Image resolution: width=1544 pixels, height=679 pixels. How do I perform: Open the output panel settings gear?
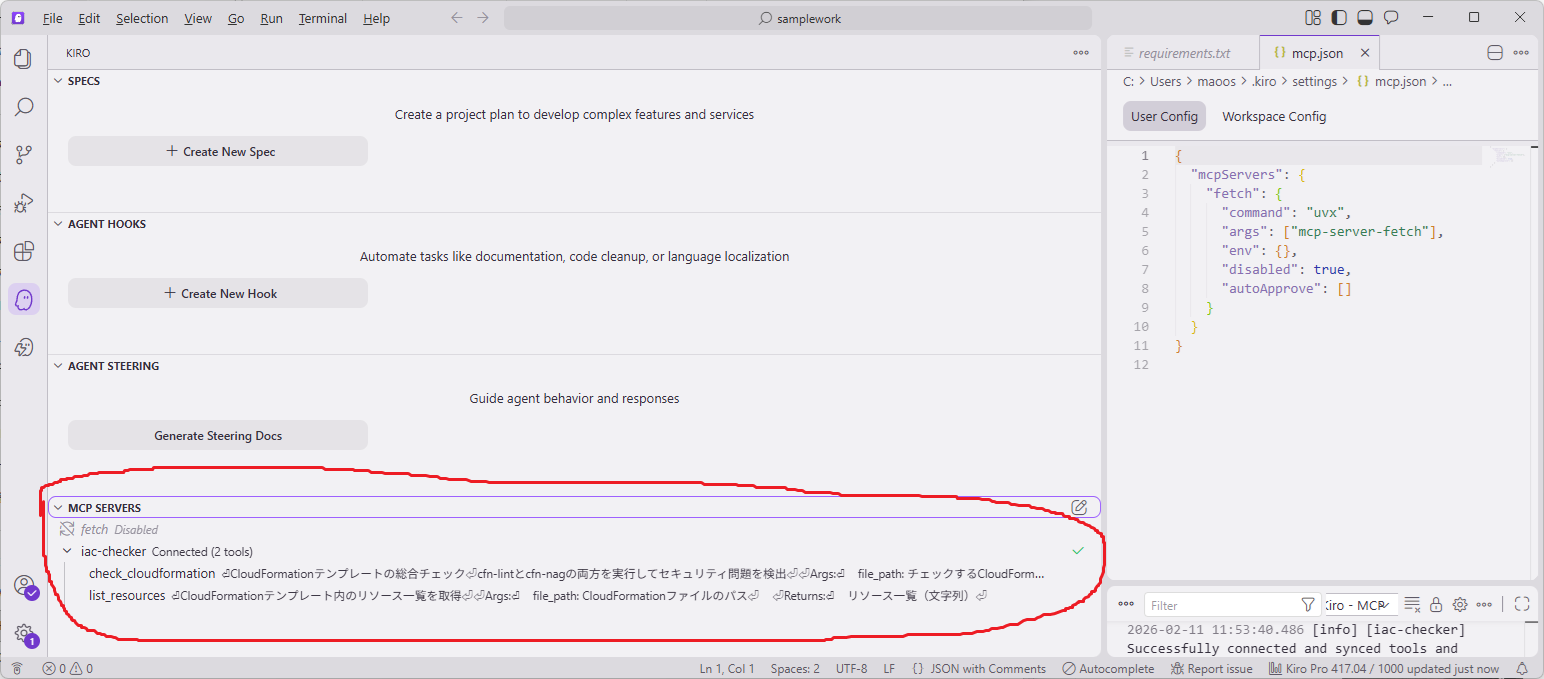point(1460,604)
